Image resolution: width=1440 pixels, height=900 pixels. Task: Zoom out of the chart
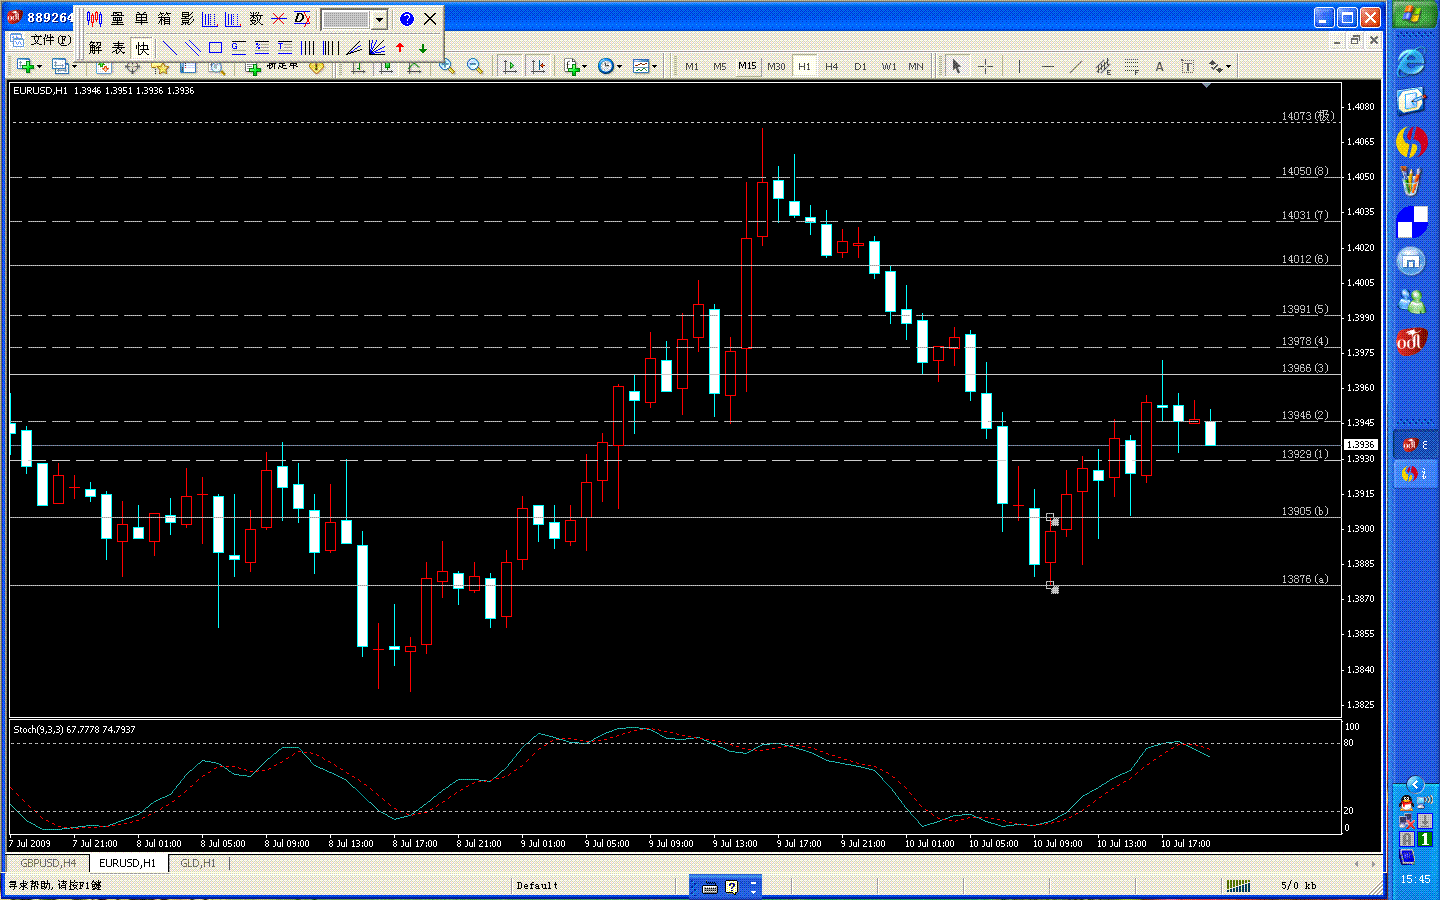click(x=475, y=66)
